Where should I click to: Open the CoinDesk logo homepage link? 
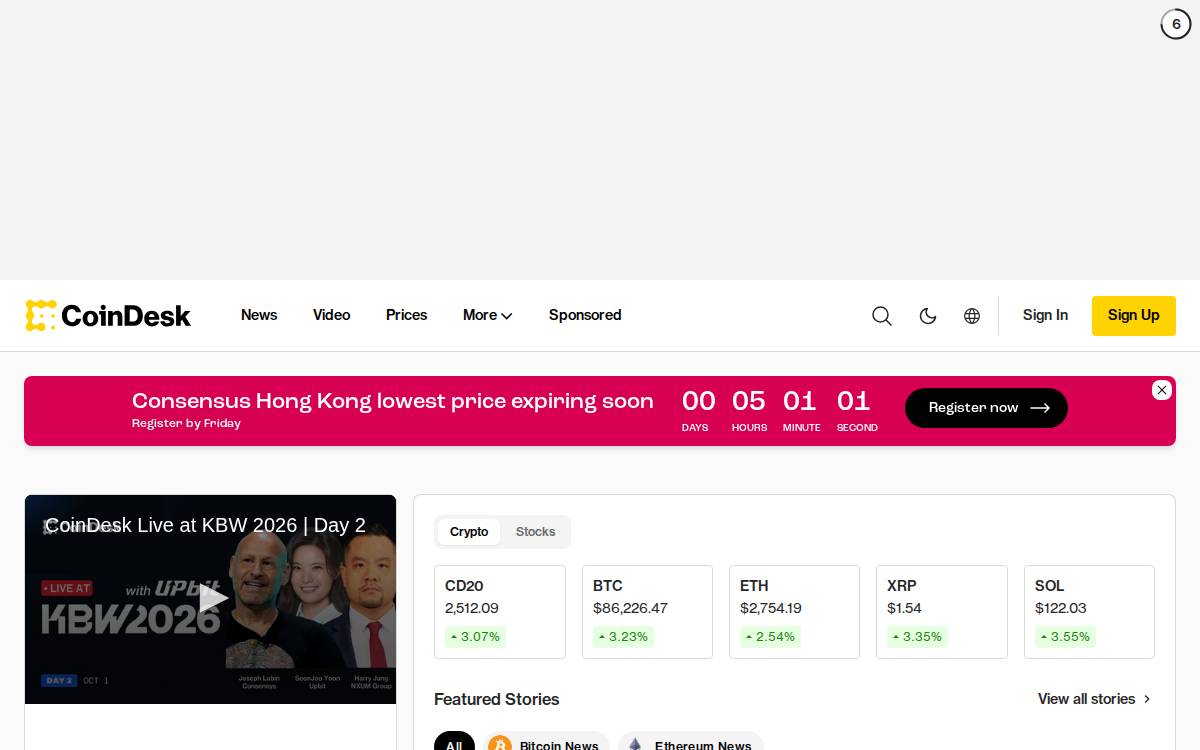[x=108, y=316]
